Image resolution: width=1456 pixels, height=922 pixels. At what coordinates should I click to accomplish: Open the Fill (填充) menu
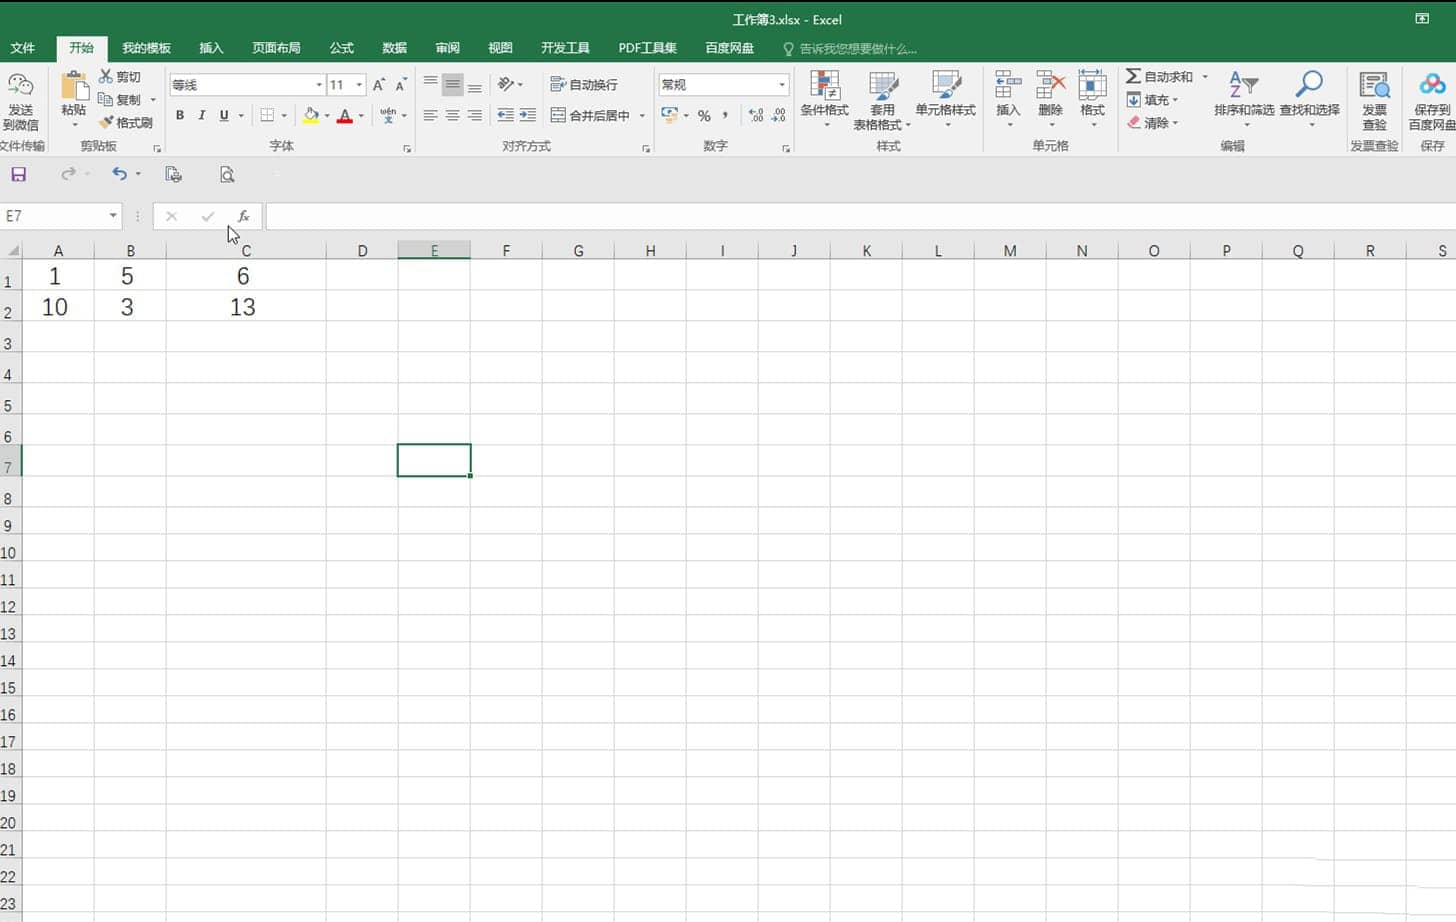click(x=1153, y=100)
